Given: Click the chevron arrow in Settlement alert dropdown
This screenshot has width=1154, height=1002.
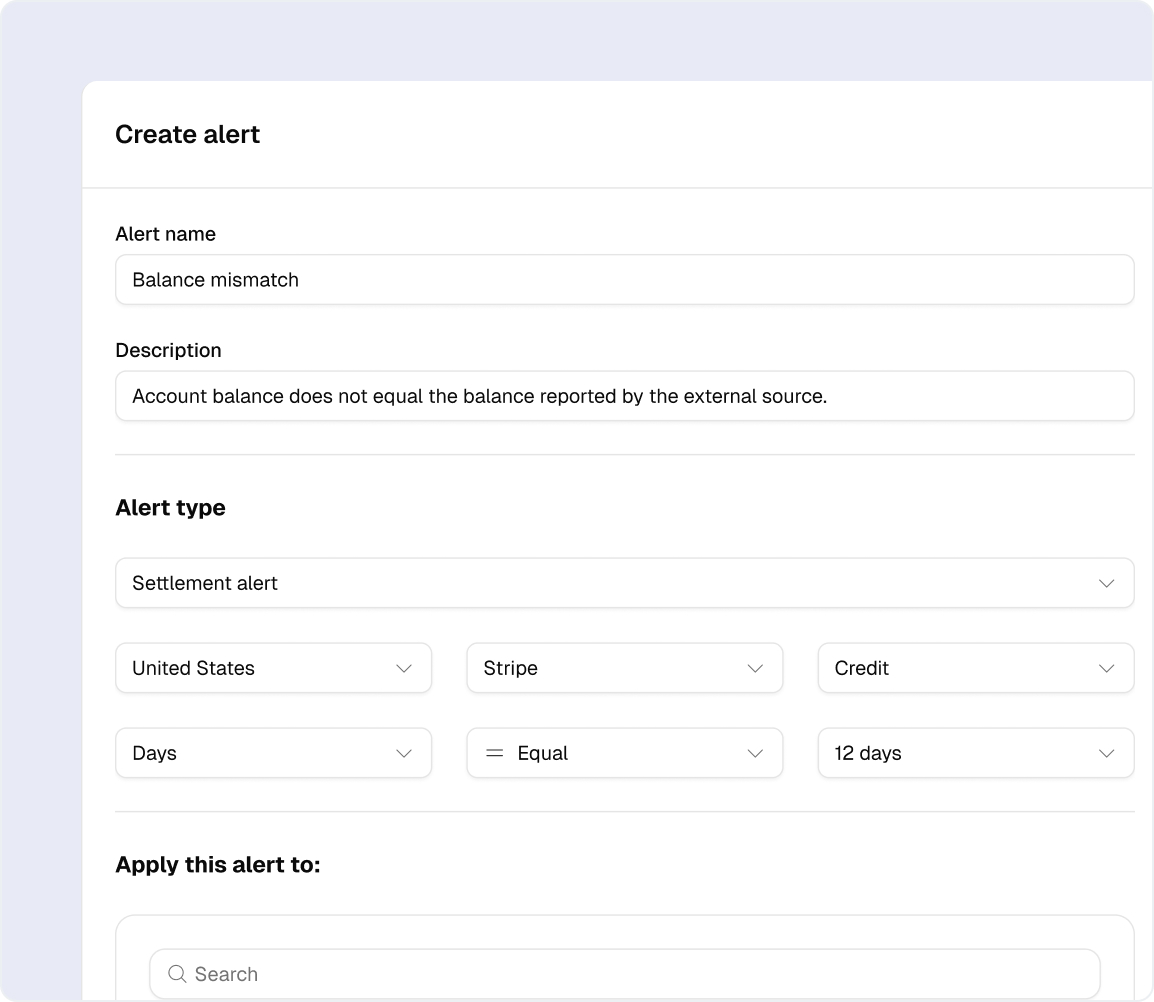Looking at the screenshot, I should click(1106, 583).
